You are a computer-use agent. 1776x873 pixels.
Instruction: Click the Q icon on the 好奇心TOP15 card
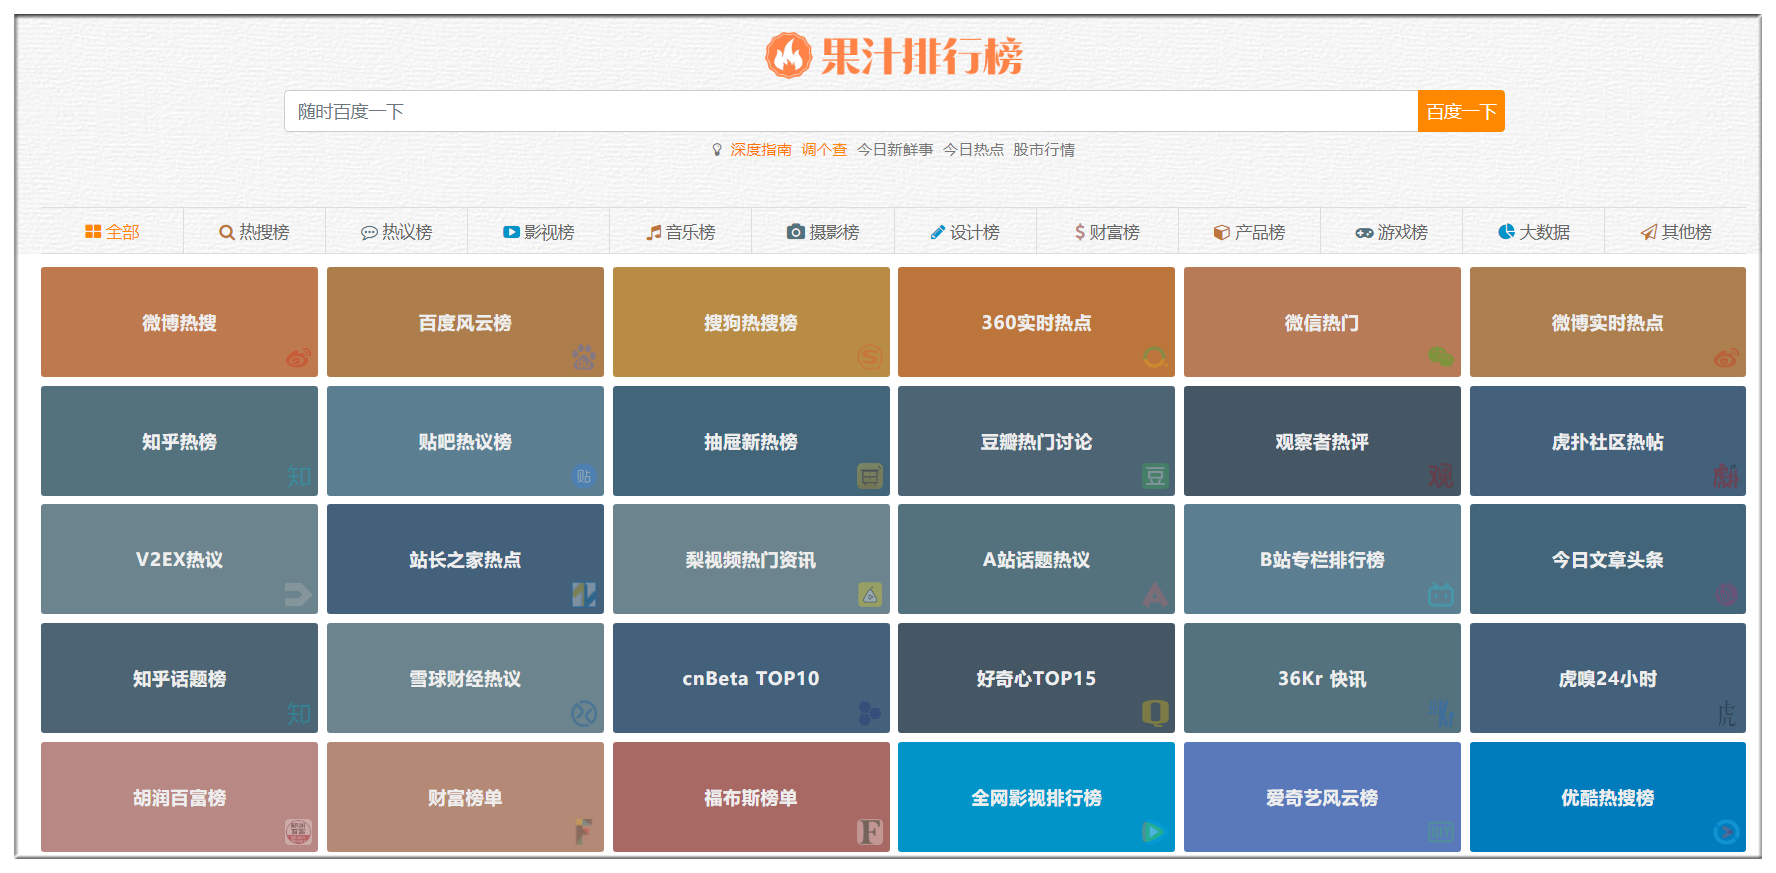pos(1155,713)
